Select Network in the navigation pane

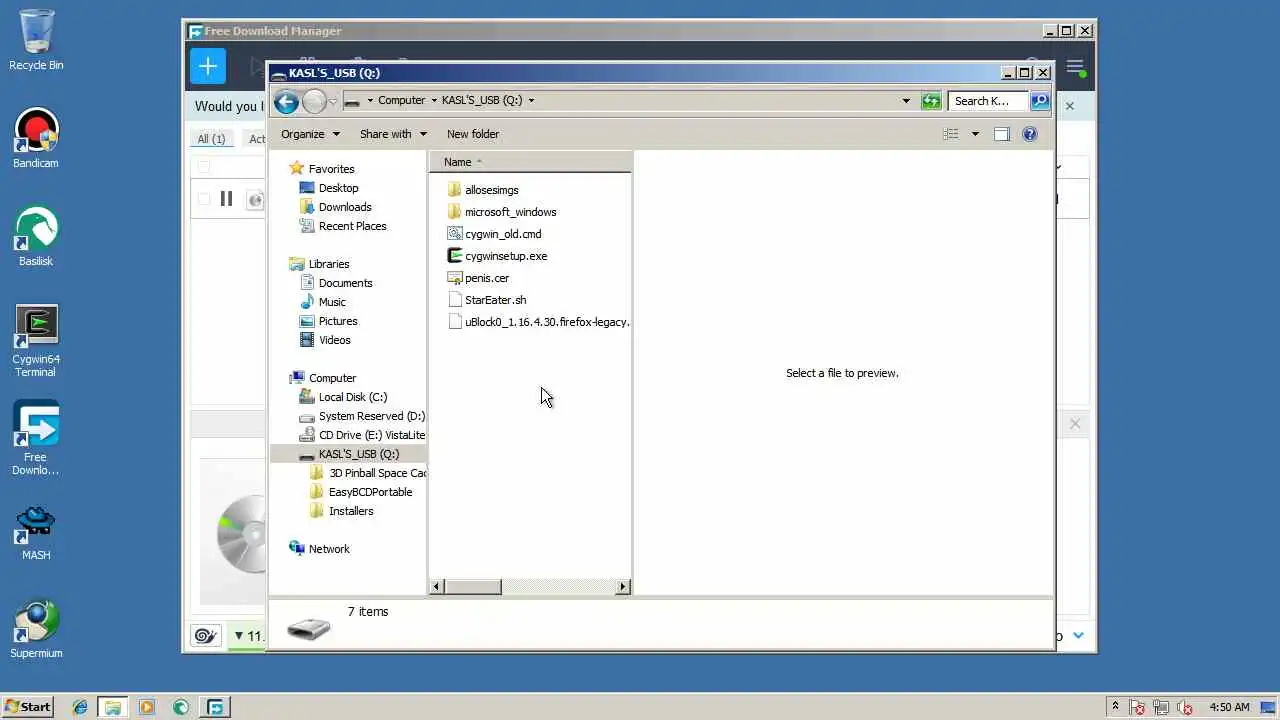[329, 549]
